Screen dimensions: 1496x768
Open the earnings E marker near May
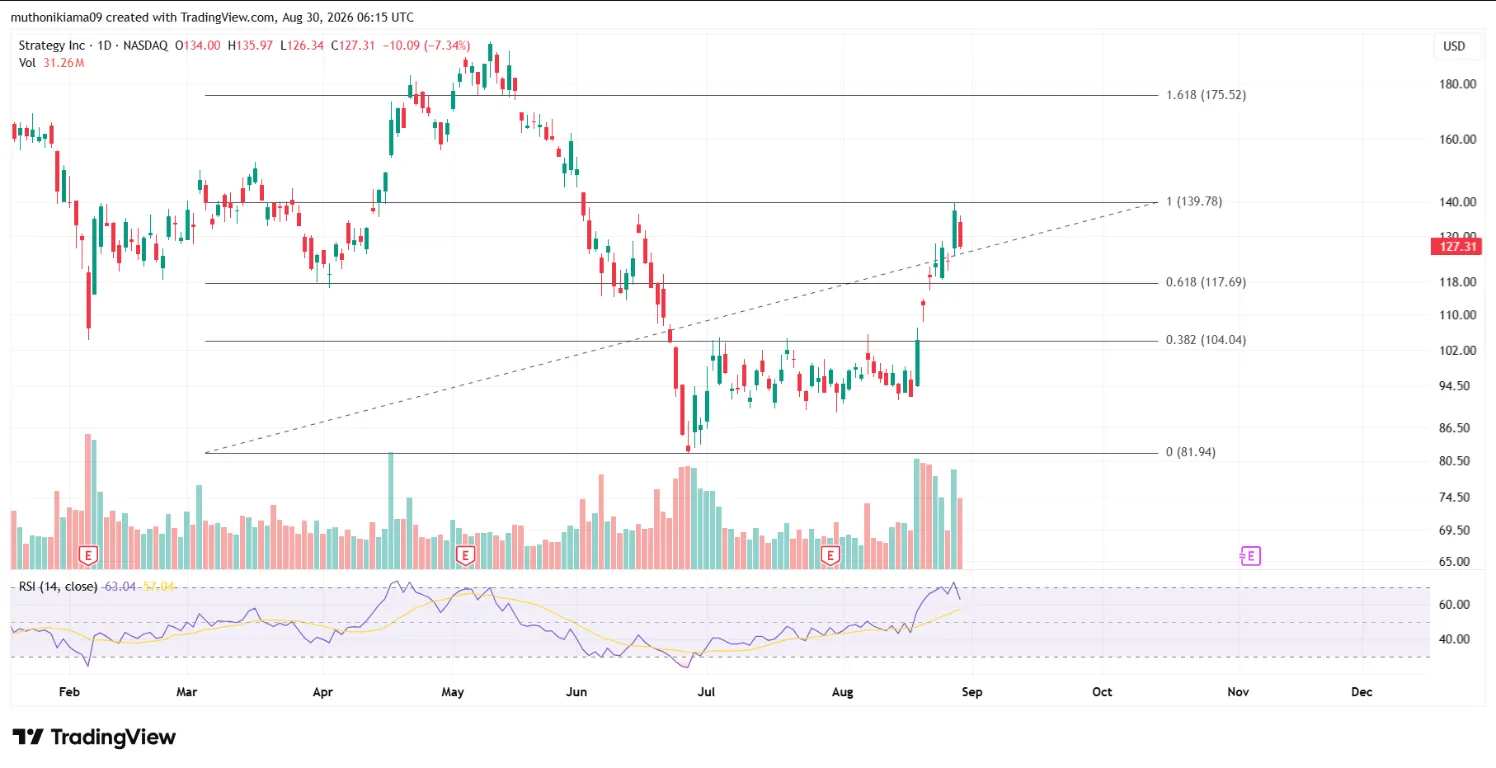pyautogui.click(x=464, y=554)
